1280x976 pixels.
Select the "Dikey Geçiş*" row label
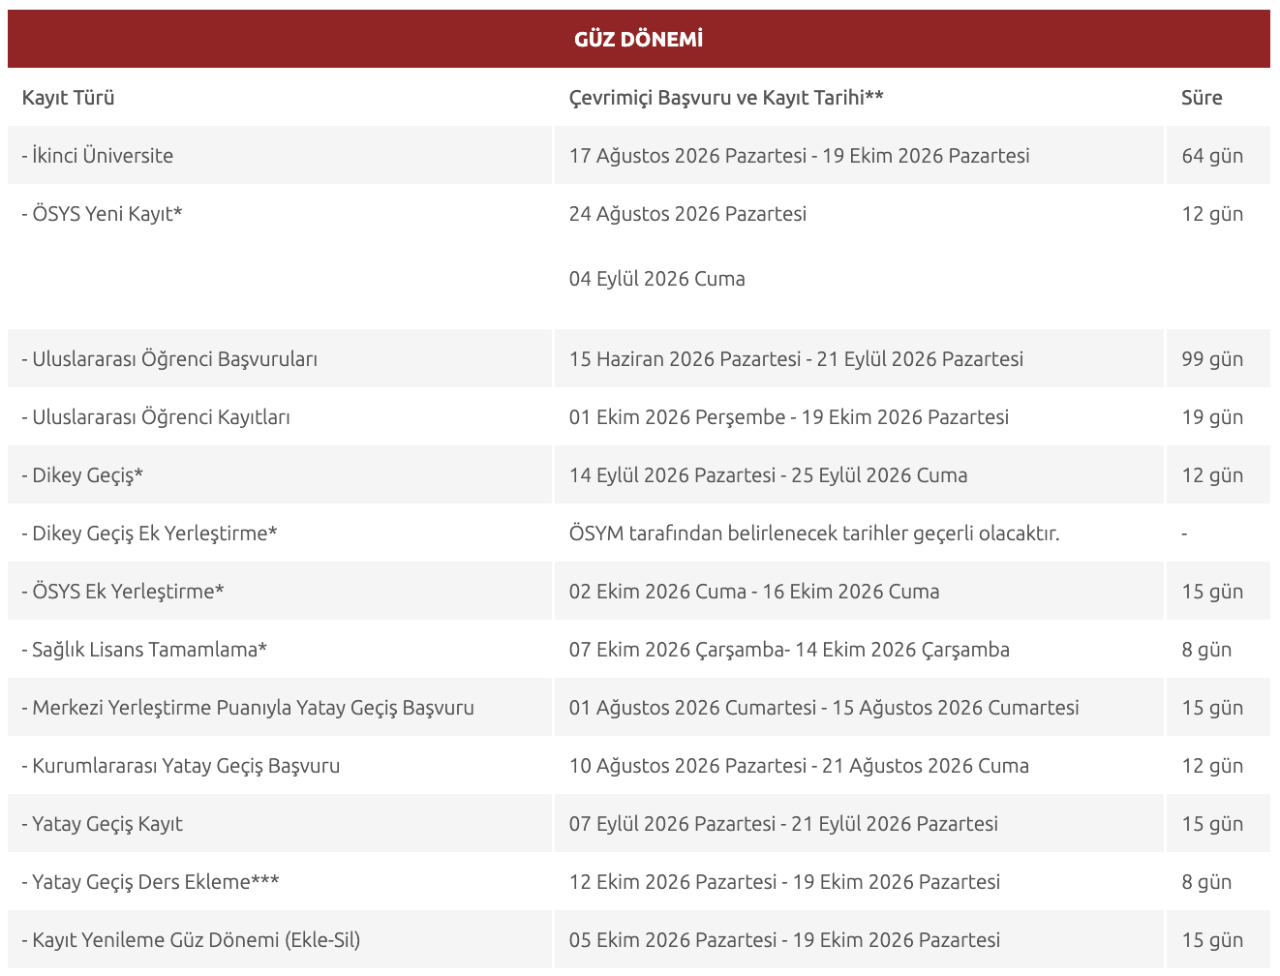click(82, 475)
